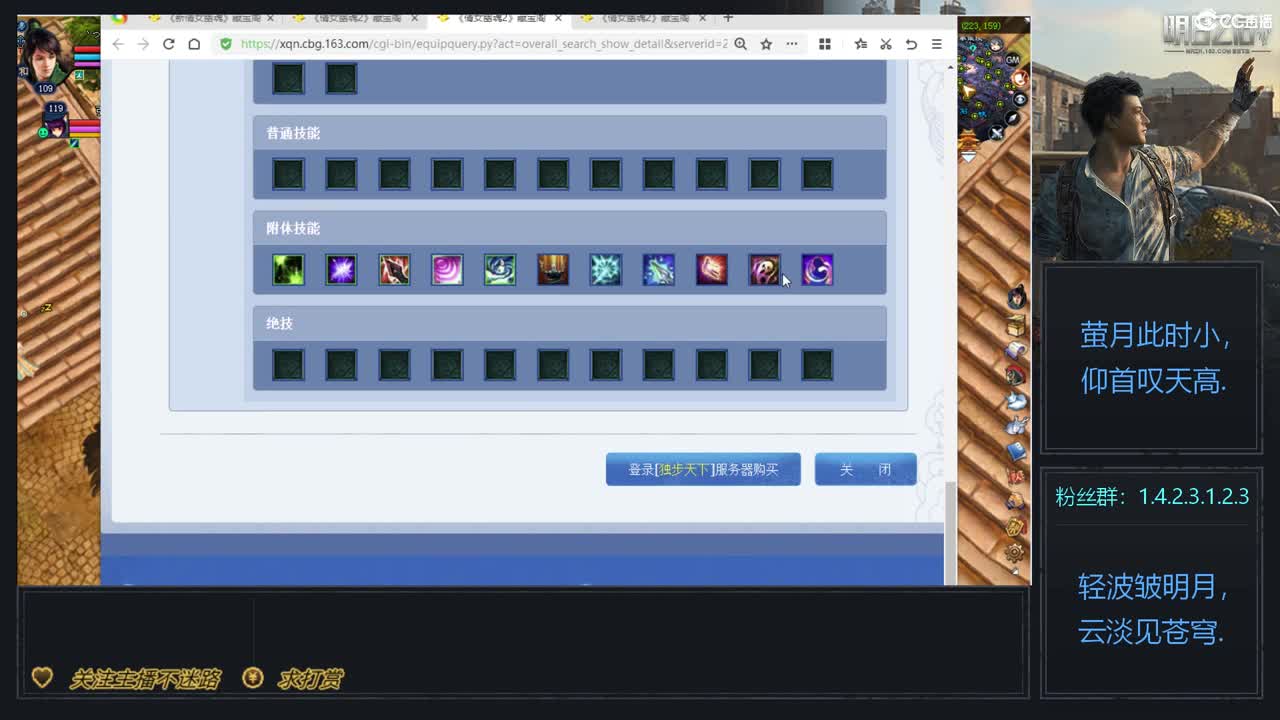Bookmark this page with the star
This screenshot has width=1280, height=720.
[766, 44]
